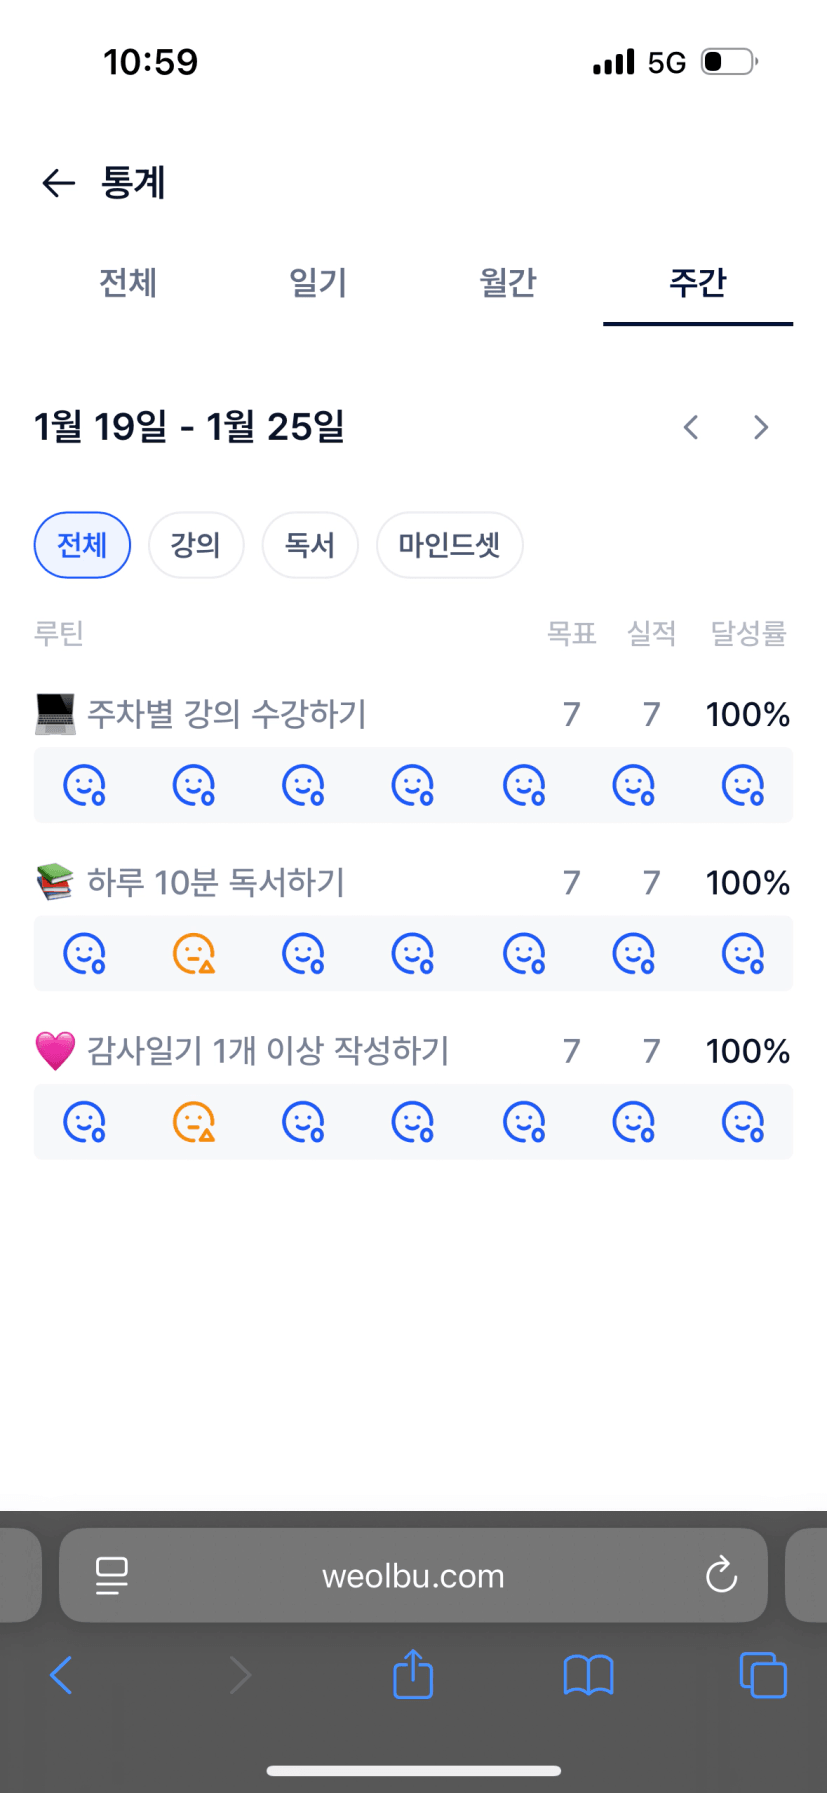This screenshot has height=1793, width=827.
Task: Select the 전체 filter chip
Action: pyautogui.click(x=82, y=545)
